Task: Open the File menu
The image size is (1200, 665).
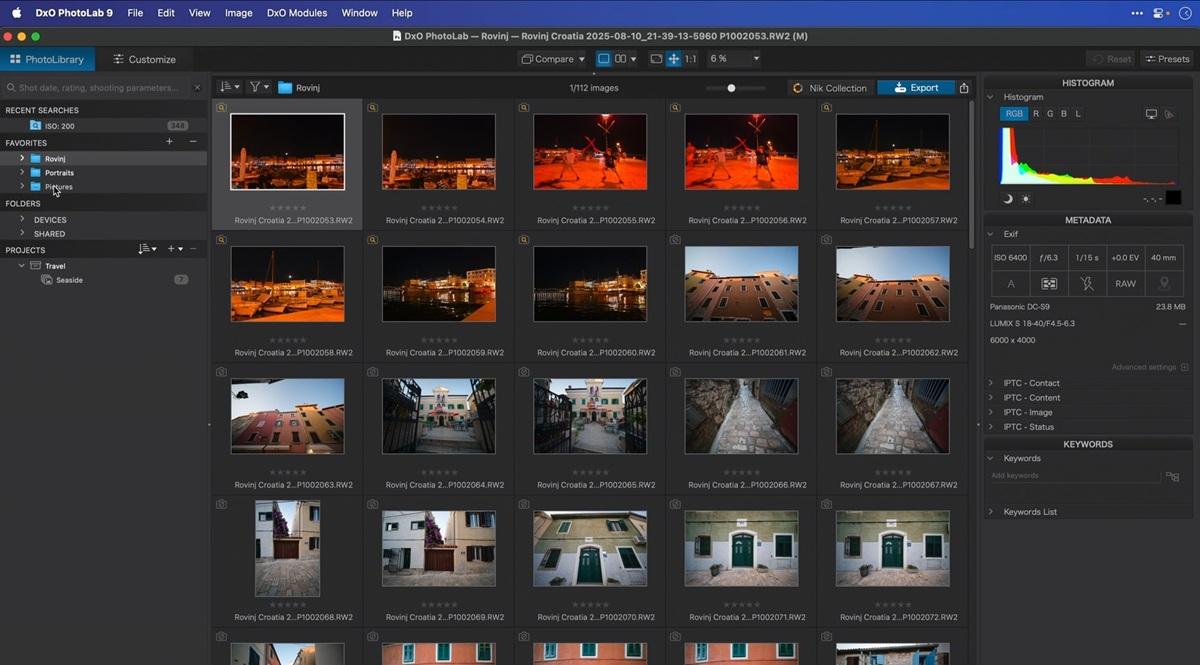Action: click(x=135, y=13)
